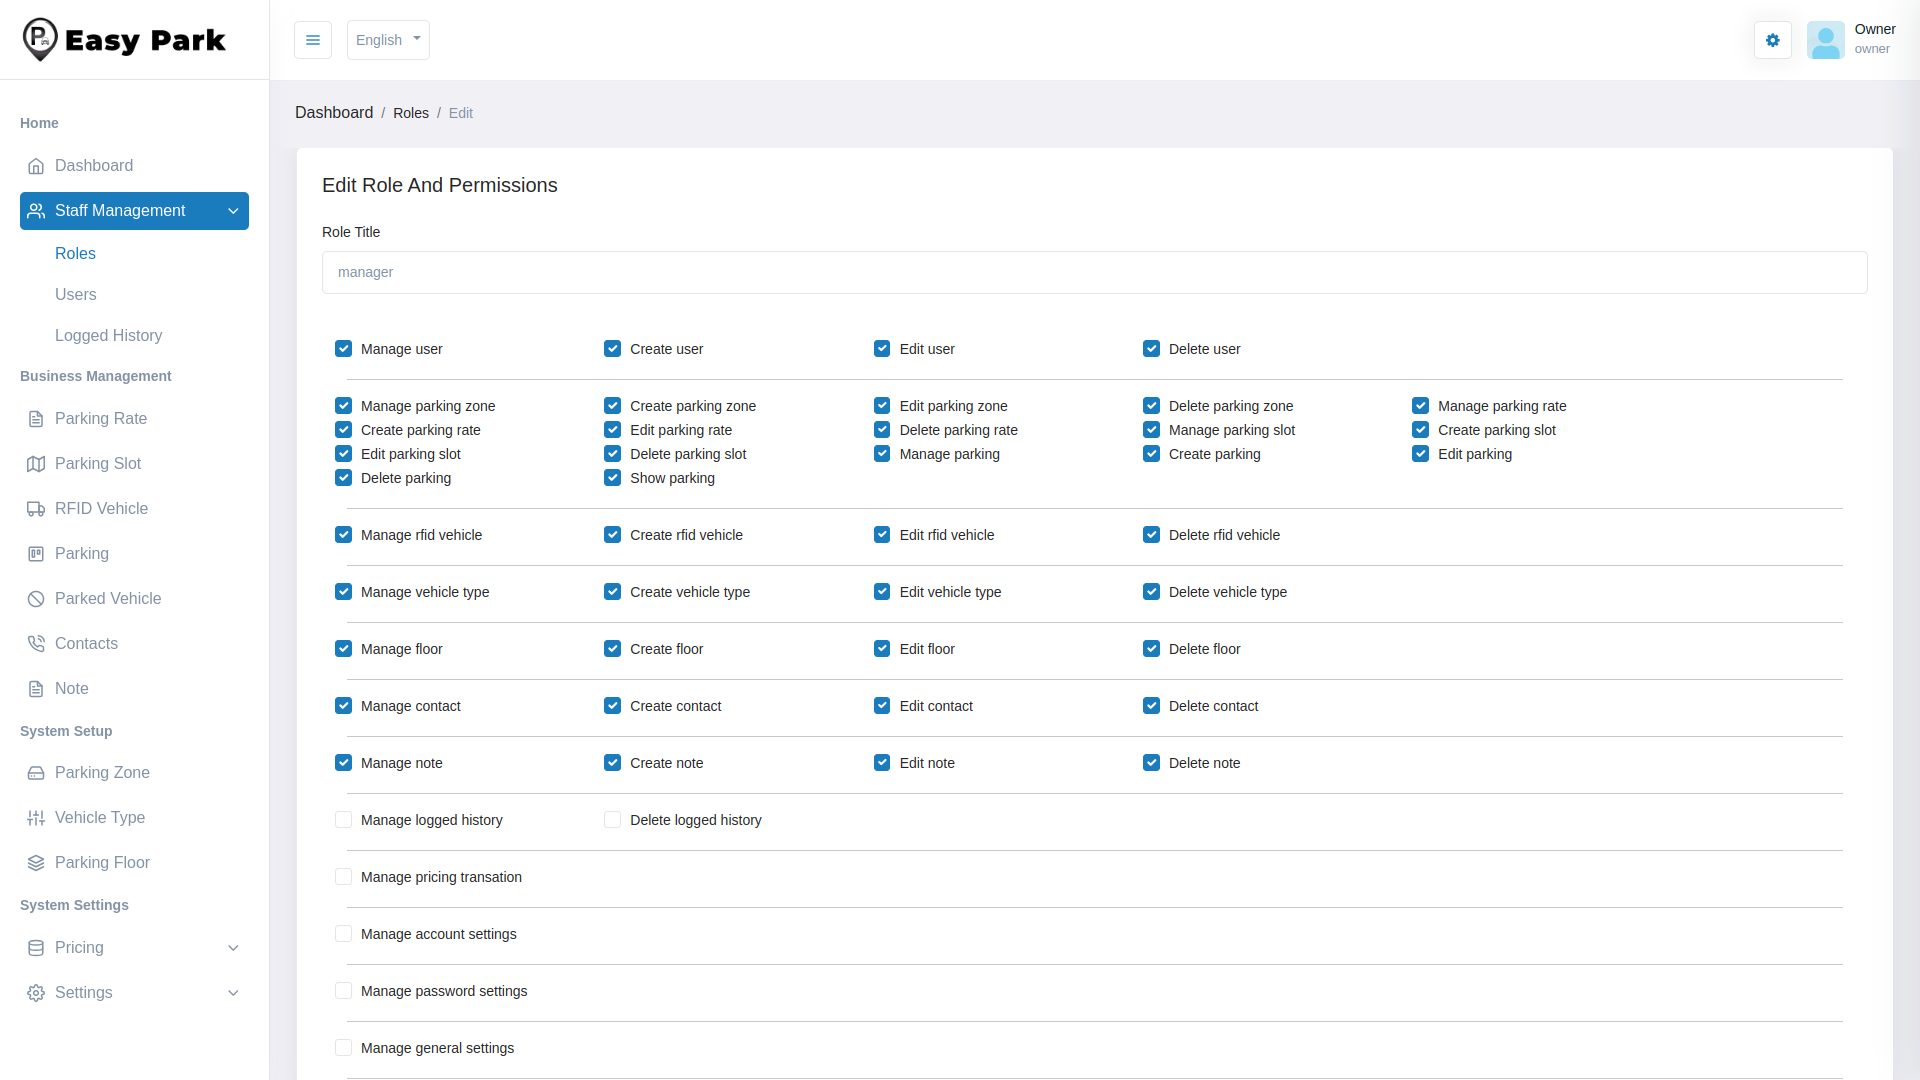Image resolution: width=1920 pixels, height=1080 pixels.
Task: Open the settings gear icon in header
Action: (1772, 40)
